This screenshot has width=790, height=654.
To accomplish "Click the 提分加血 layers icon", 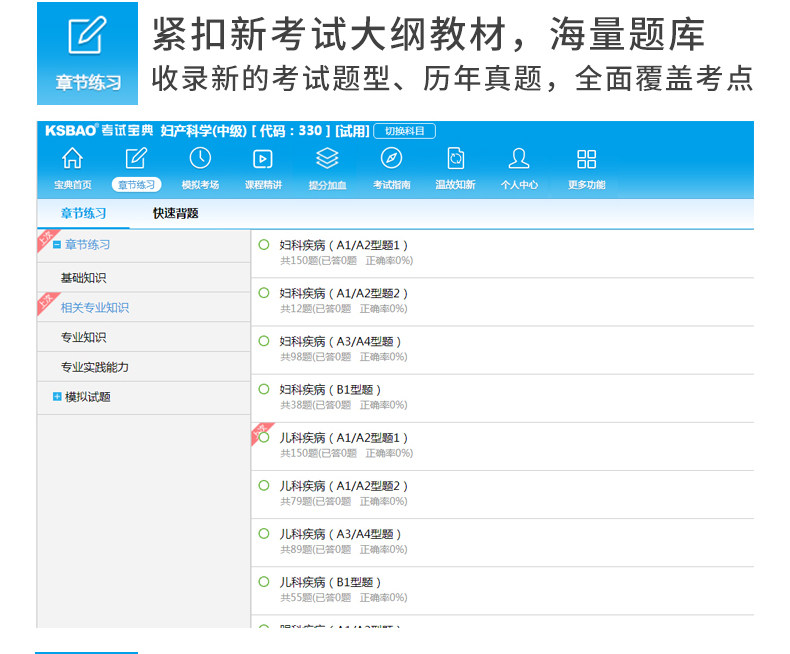I will pos(327,158).
